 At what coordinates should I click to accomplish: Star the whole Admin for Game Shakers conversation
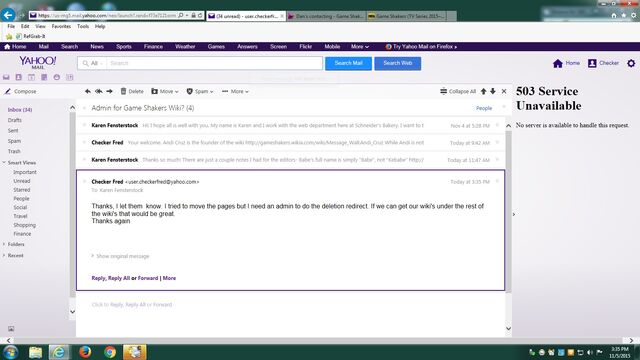coord(504,108)
